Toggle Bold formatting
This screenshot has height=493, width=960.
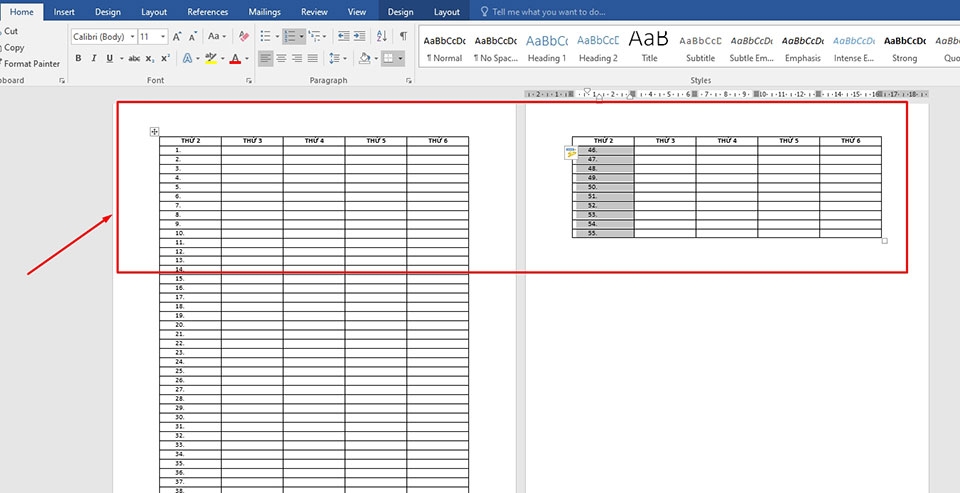(78, 58)
